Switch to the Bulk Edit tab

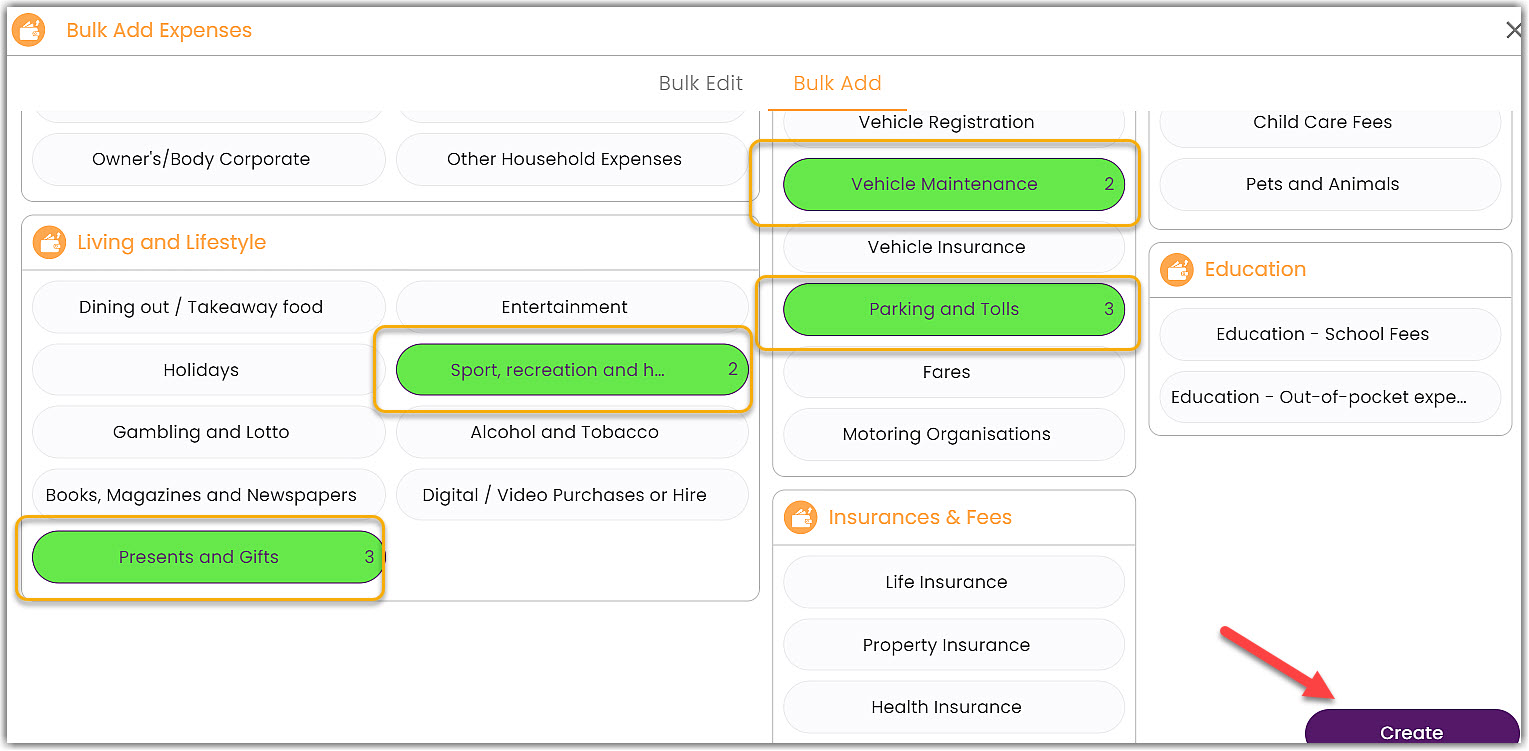point(700,83)
